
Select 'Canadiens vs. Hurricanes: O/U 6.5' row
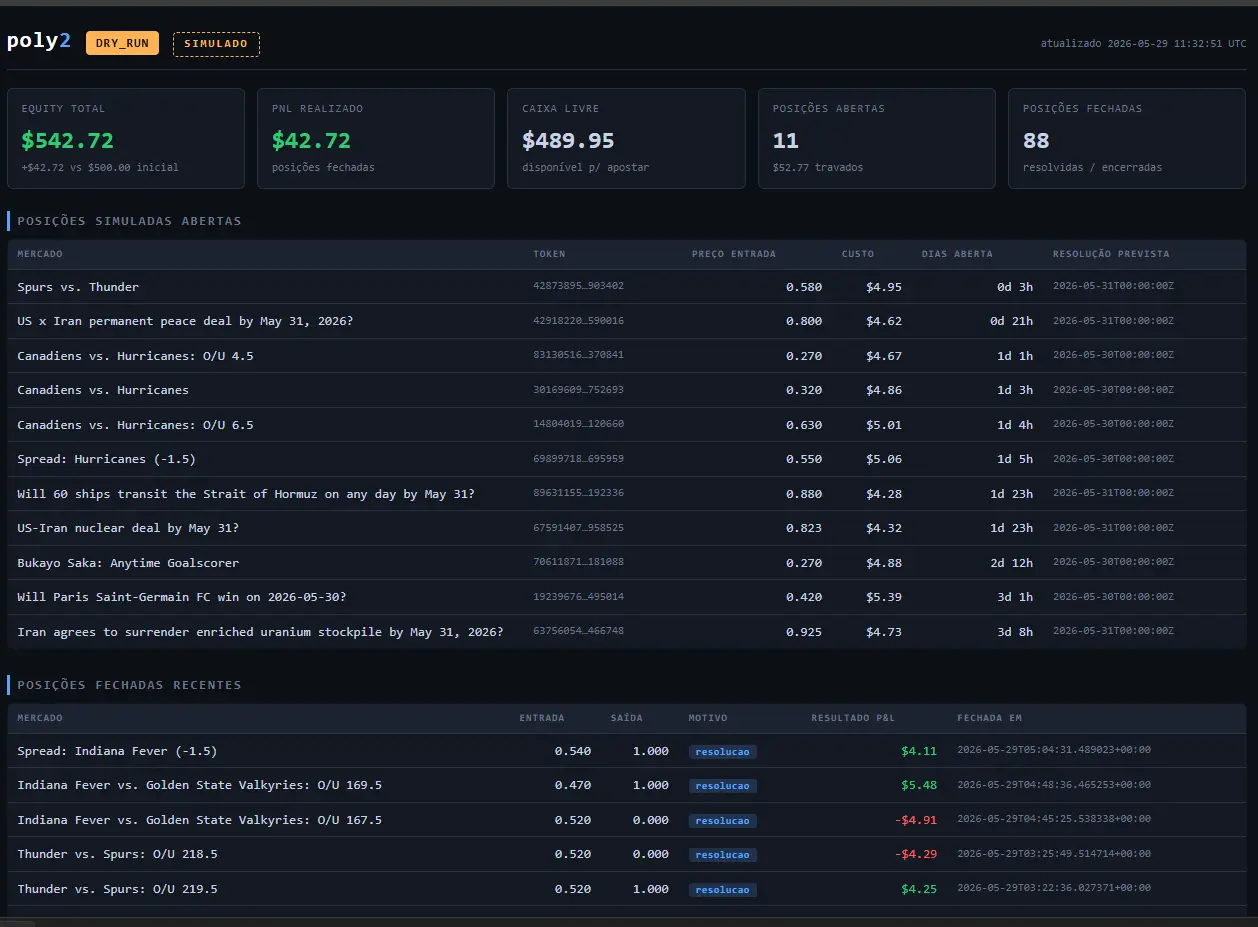click(x=627, y=425)
